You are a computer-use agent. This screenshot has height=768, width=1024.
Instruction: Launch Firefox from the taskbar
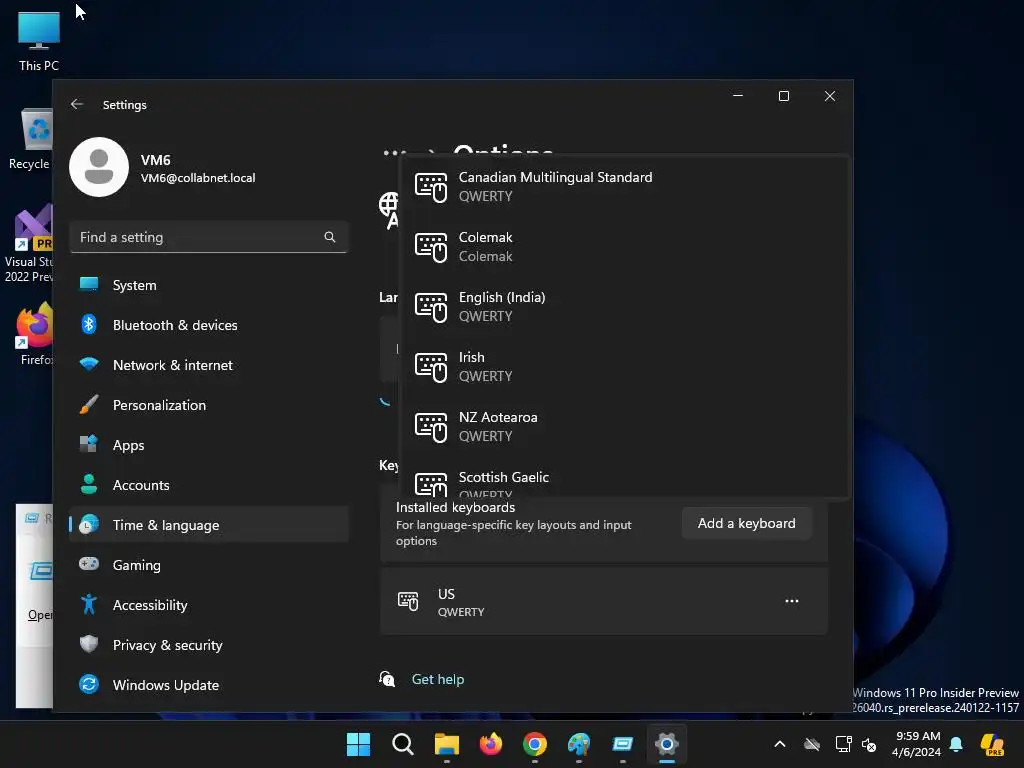(490, 744)
